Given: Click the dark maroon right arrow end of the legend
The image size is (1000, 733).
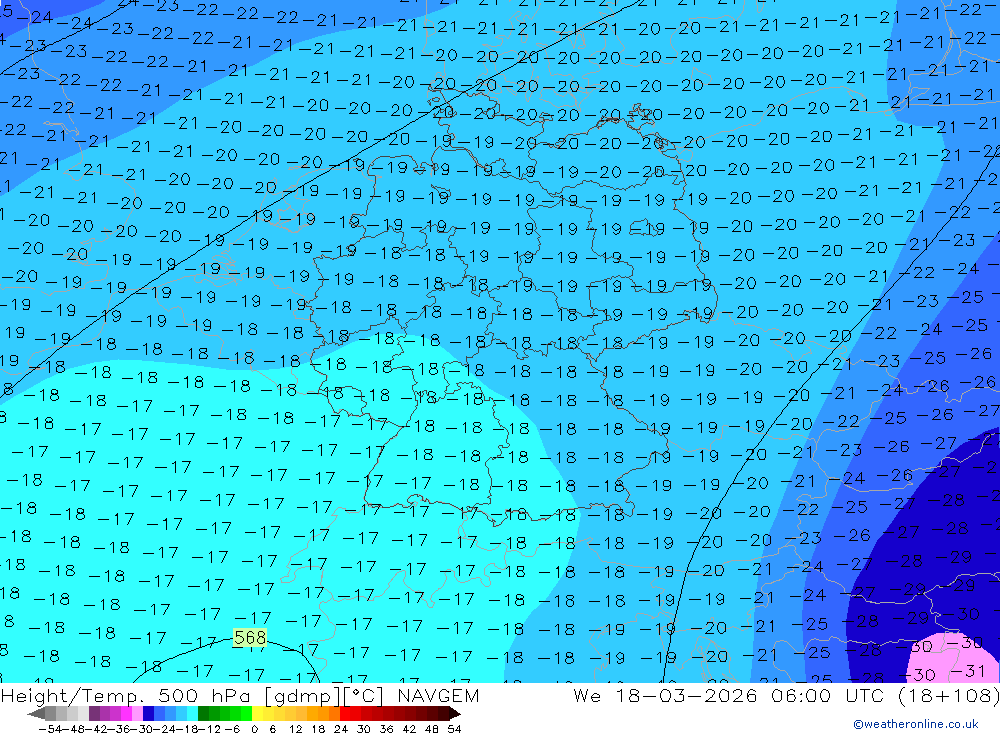Looking at the screenshot, I should (x=455, y=713).
